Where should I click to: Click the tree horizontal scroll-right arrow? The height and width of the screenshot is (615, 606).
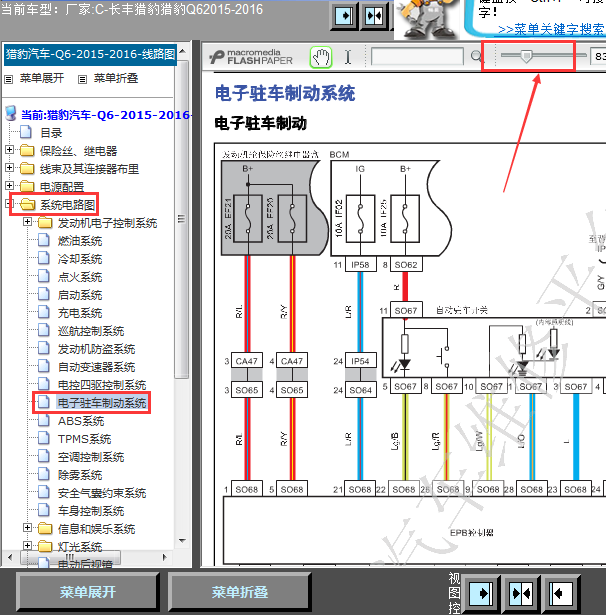coord(164,557)
